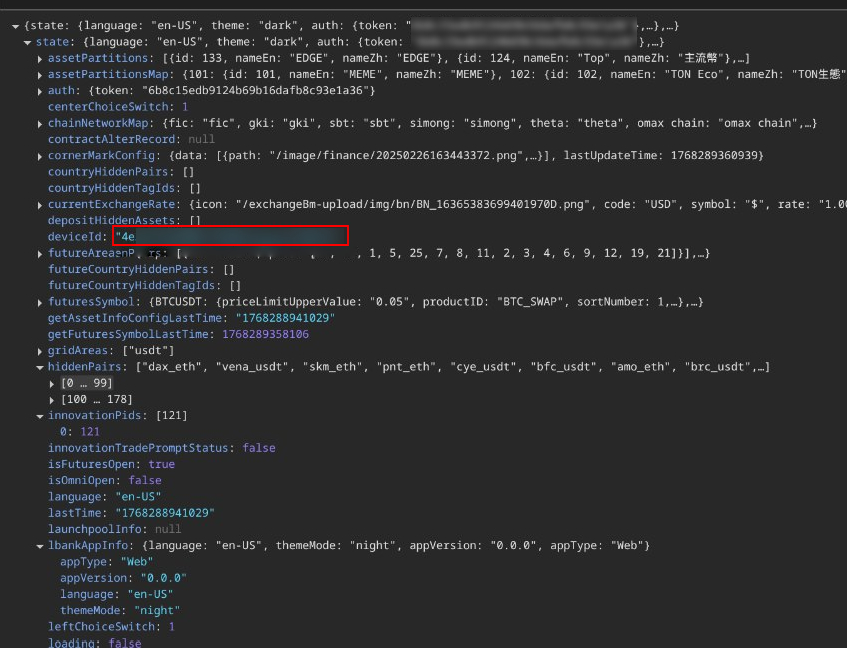Select the depositHiddenAssets row
The width and height of the screenshot is (847, 648).
click(x=124, y=220)
